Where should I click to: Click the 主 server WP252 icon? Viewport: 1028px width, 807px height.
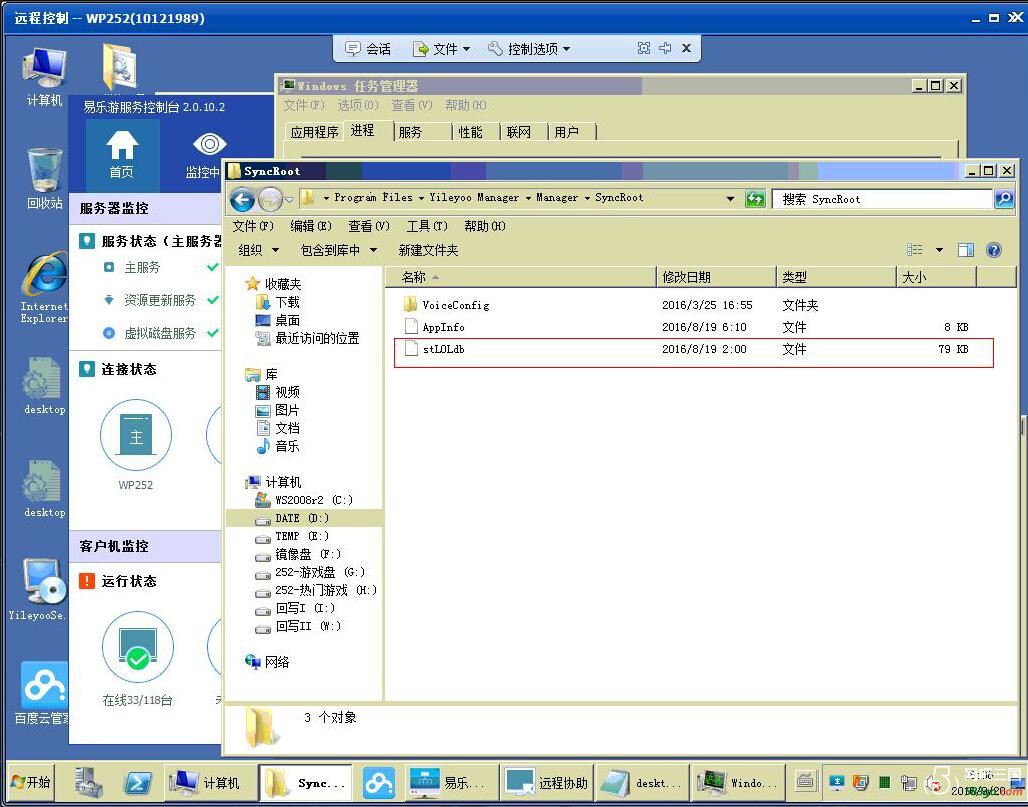[136, 435]
